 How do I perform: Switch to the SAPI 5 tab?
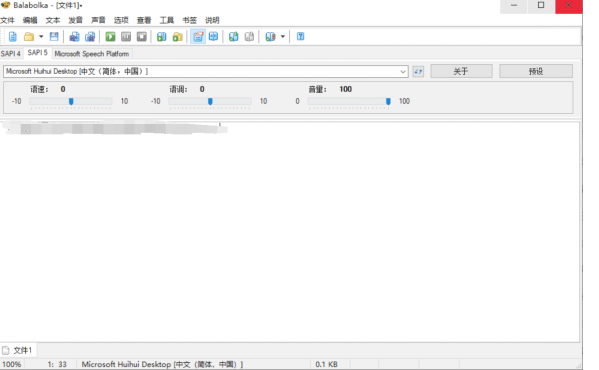pos(37,53)
